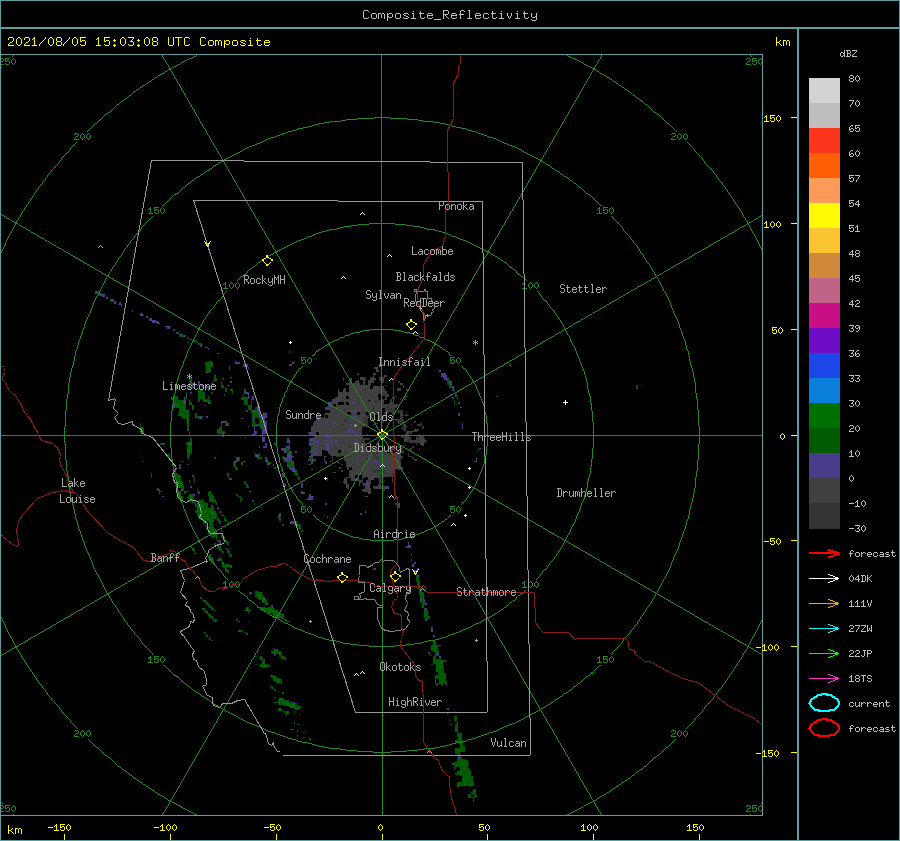The height and width of the screenshot is (841, 900).
Task: Select the red 60-65 dBZ swatch
Action: click(x=824, y=141)
